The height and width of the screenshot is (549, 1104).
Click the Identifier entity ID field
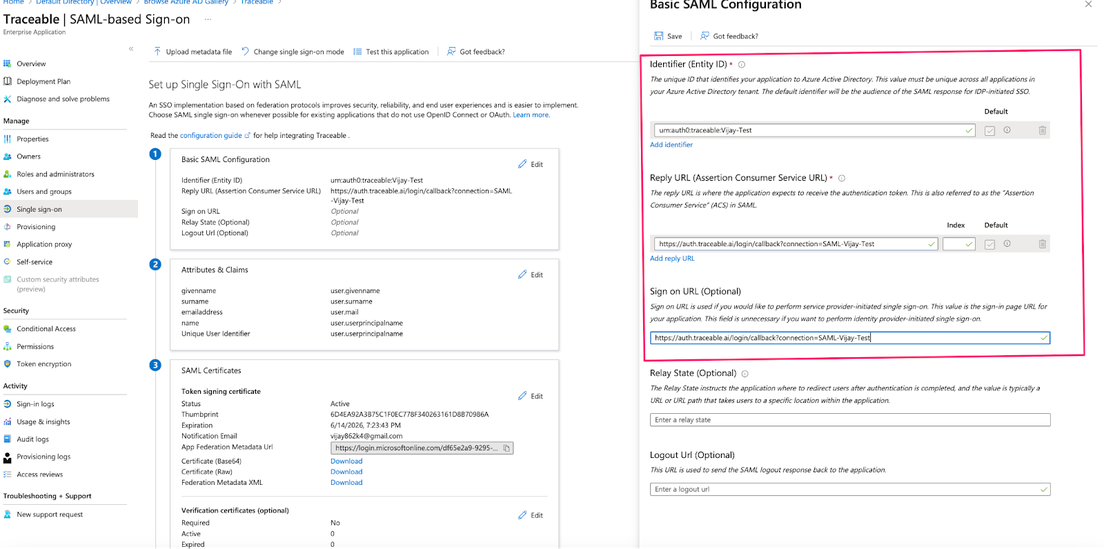[x=815, y=130]
